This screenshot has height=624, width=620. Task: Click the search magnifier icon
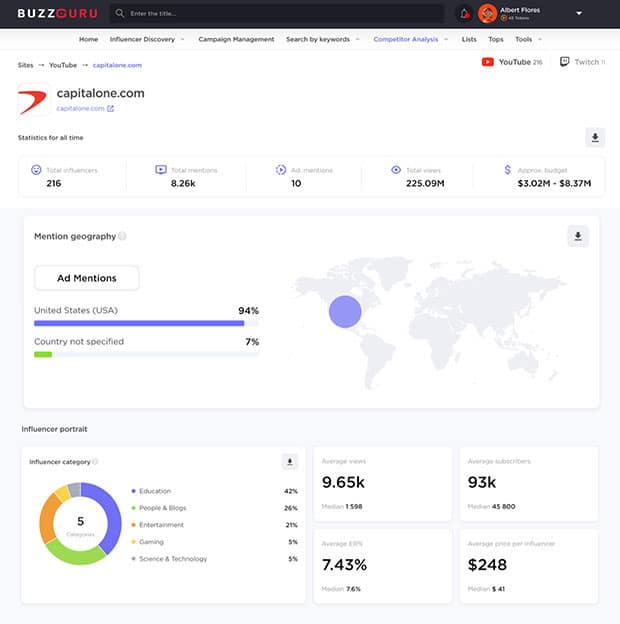click(119, 14)
